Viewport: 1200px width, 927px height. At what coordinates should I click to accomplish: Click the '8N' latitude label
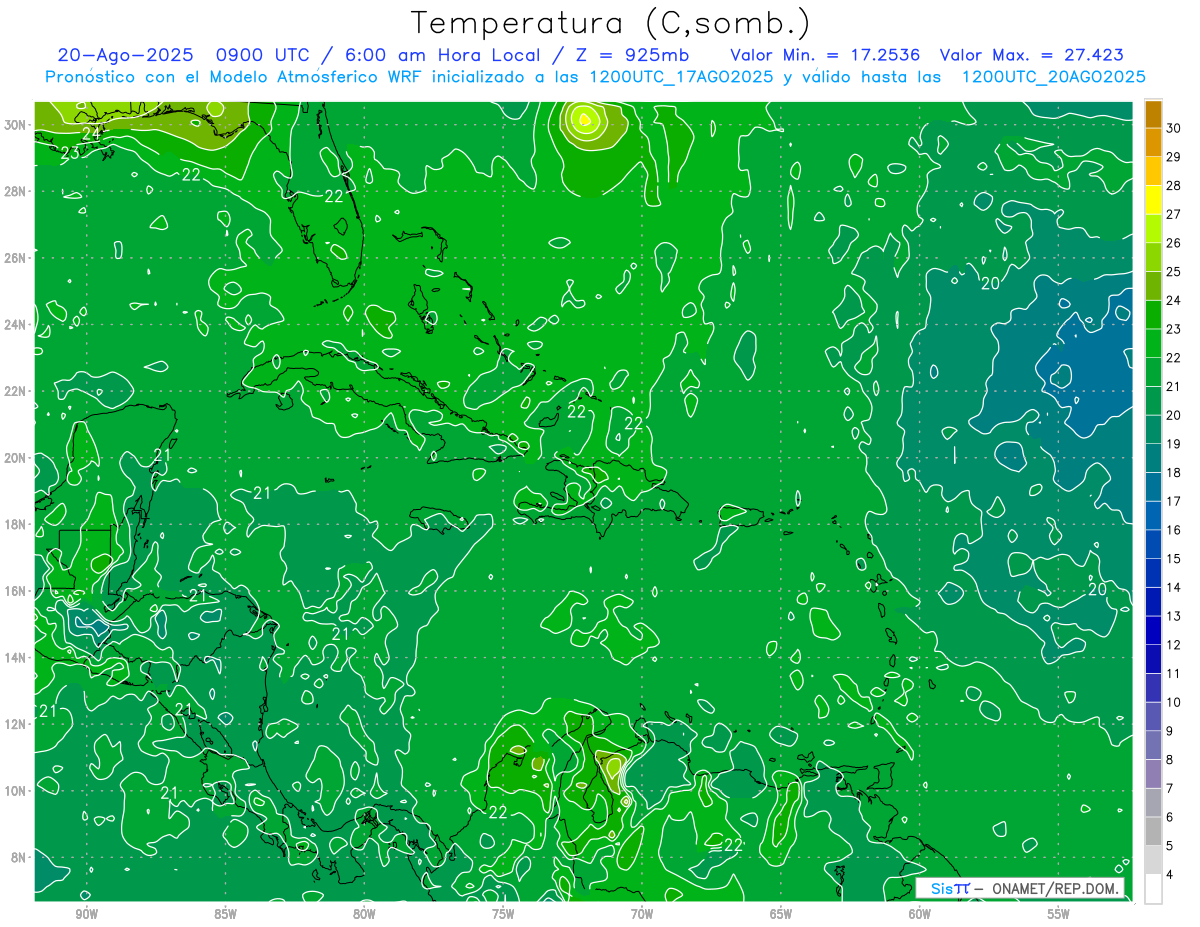(19, 857)
